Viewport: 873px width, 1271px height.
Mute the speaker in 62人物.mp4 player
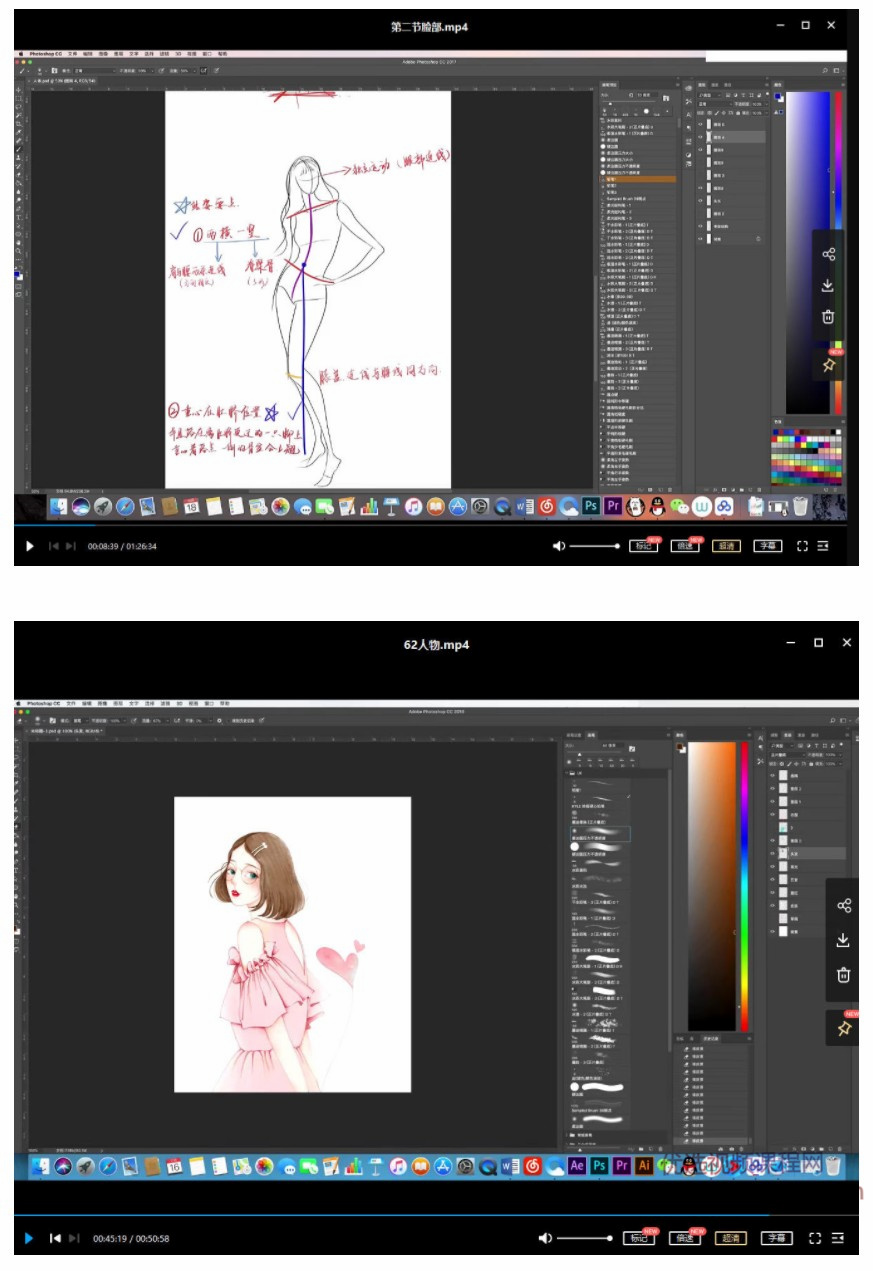point(545,1238)
